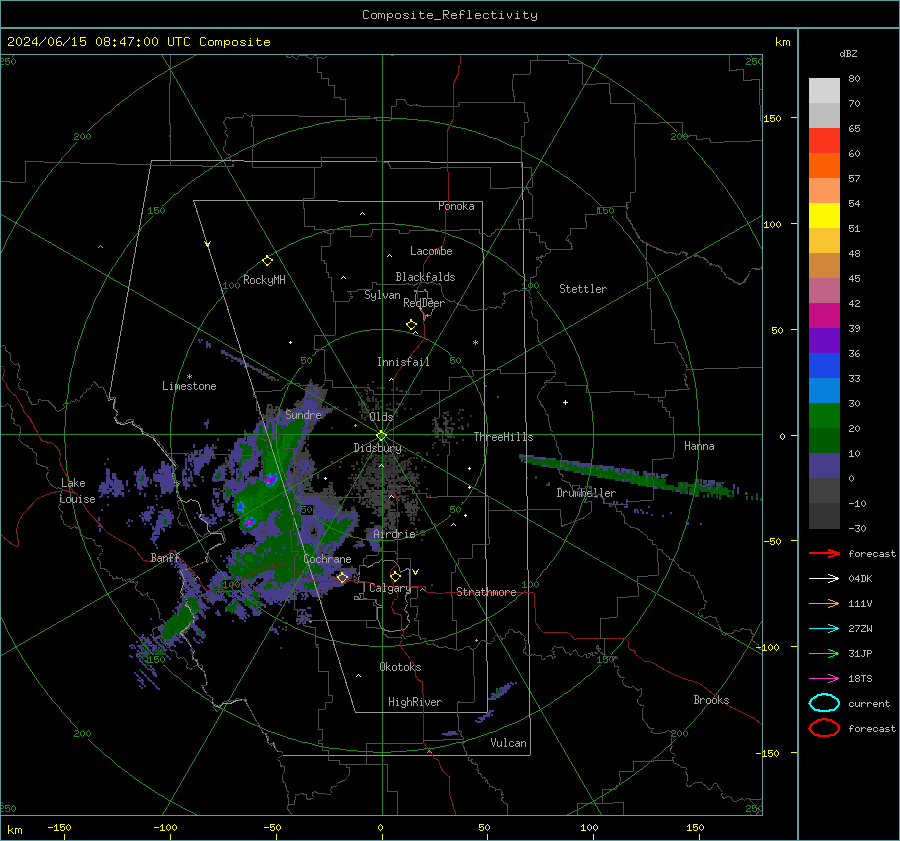Click the ThreeHills label

coord(503,437)
